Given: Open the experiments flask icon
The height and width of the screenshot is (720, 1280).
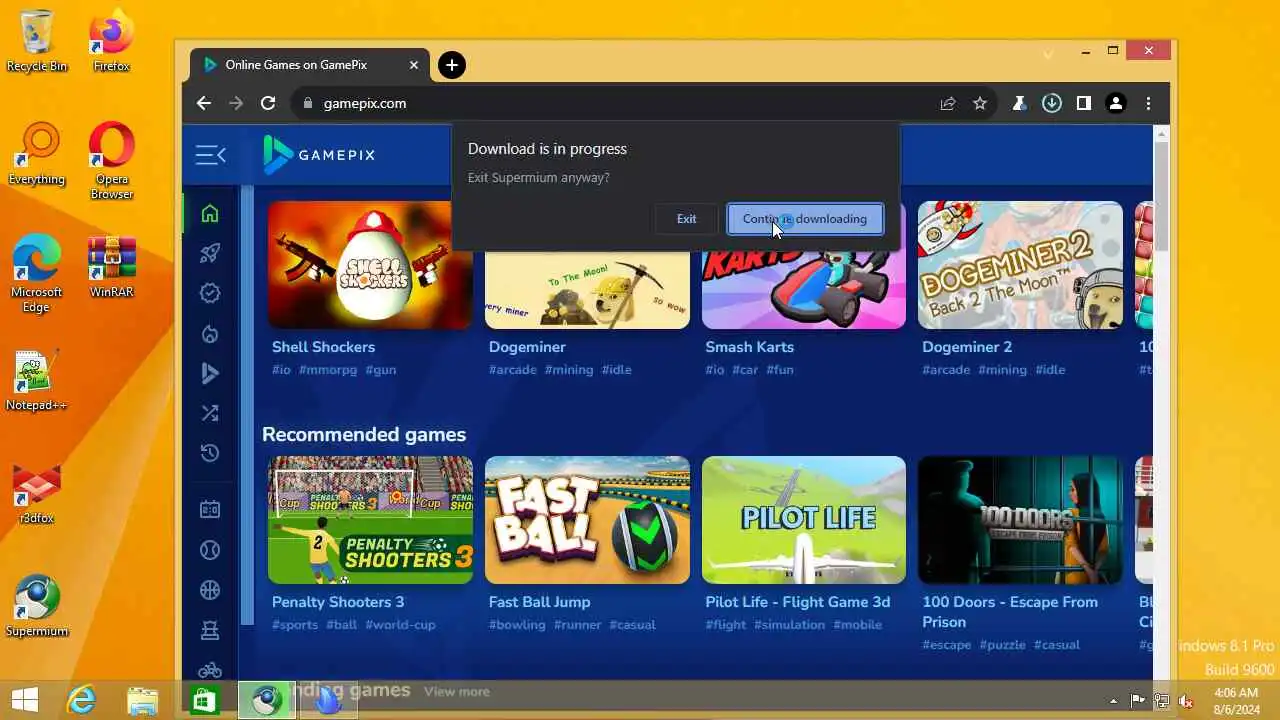Looking at the screenshot, I should pos(1019,103).
